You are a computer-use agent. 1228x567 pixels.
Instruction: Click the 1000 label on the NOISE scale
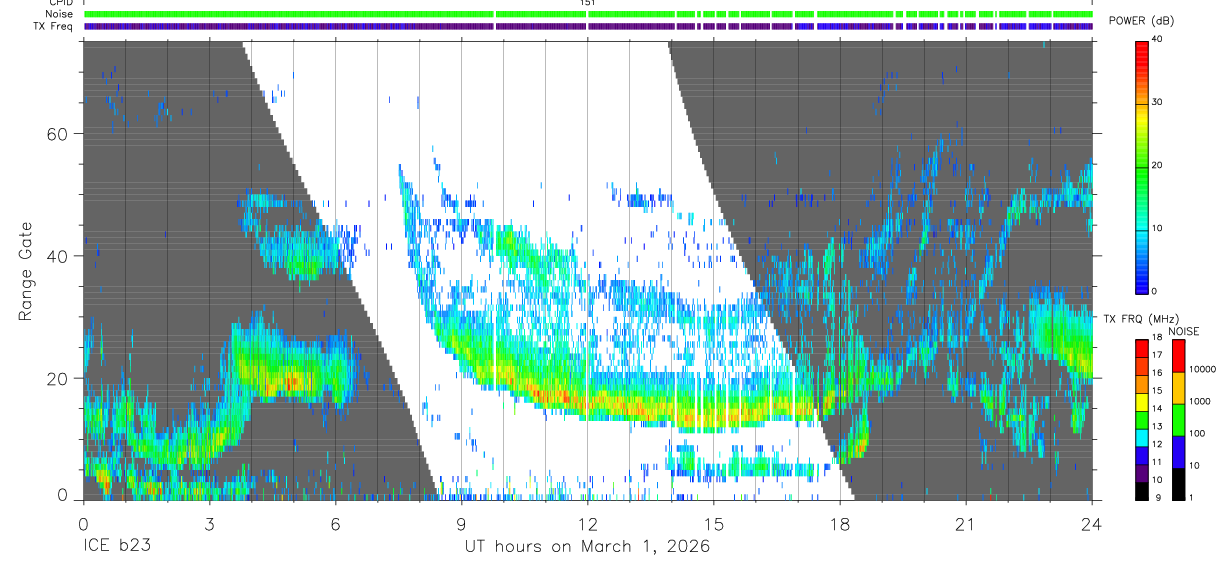(1200, 401)
